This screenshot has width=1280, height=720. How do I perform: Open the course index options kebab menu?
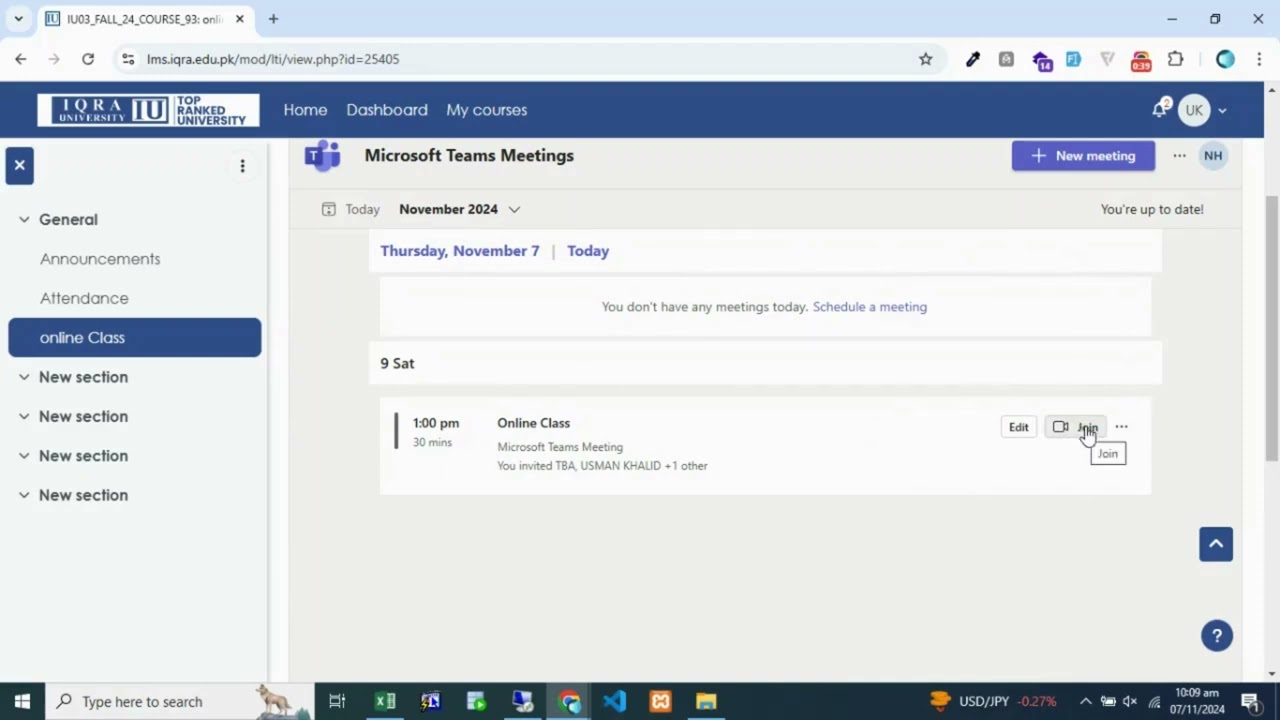pyautogui.click(x=242, y=166)
